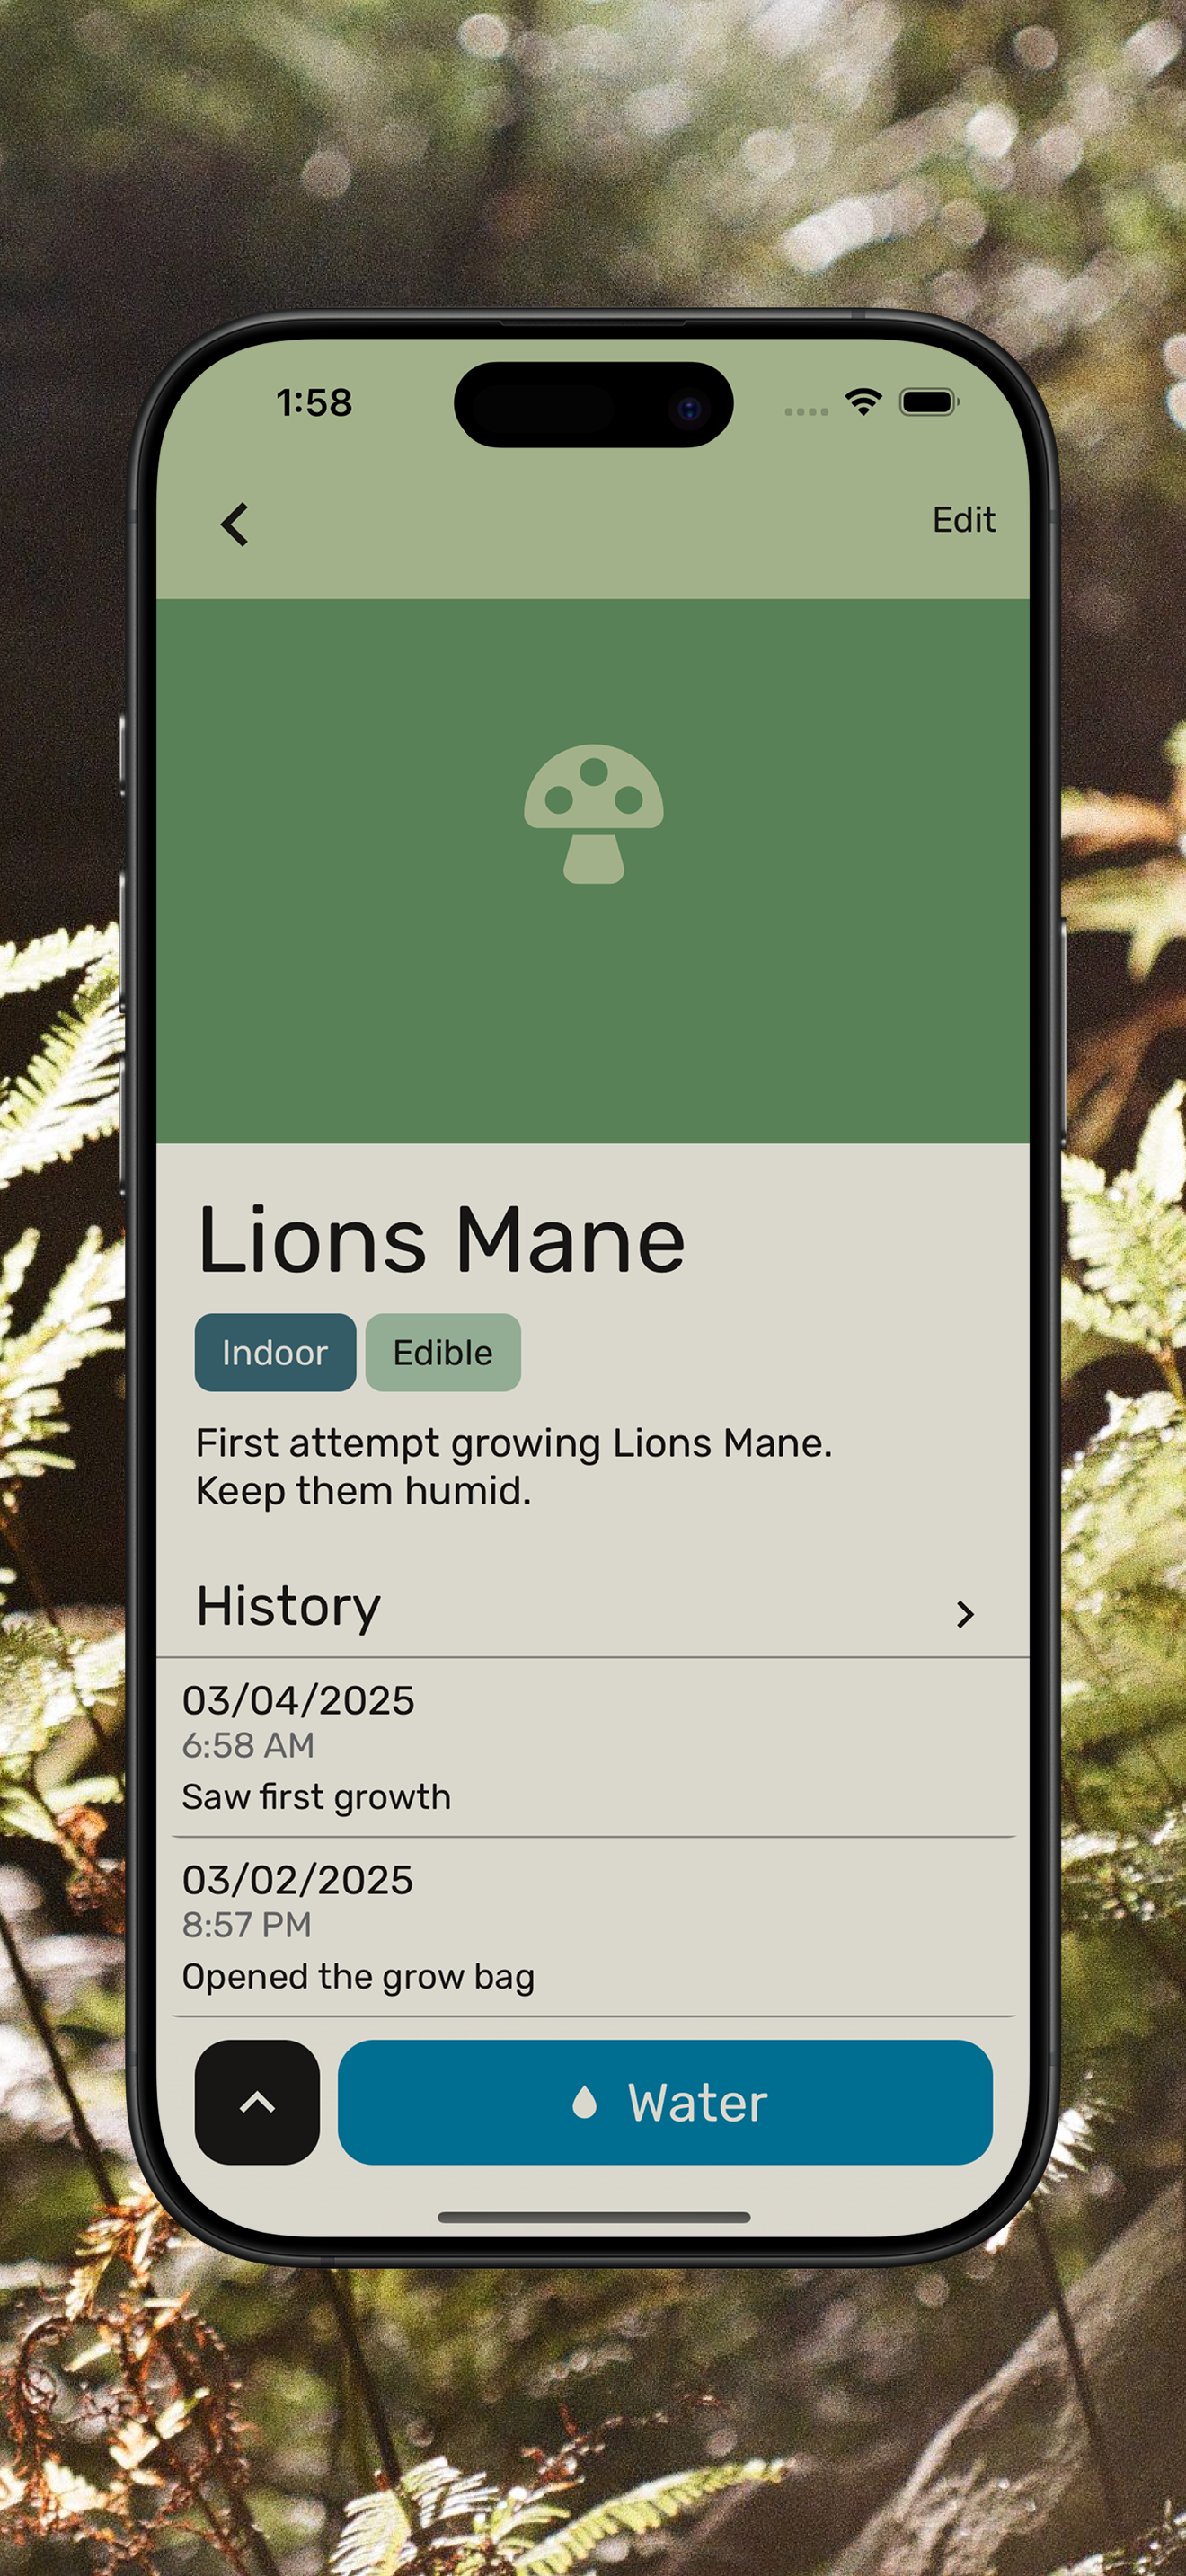This screenshot has width=1186, height=2576.
Task: Tap the Lions Mane title
Action: 441,1240
